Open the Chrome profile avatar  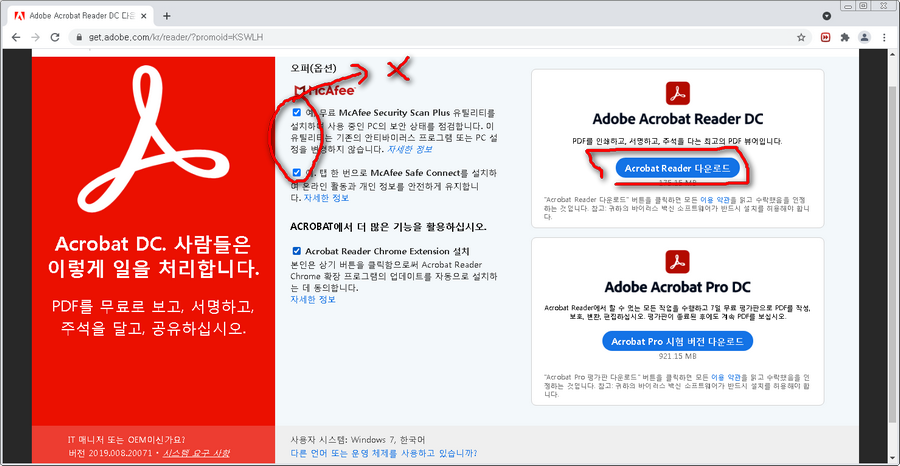(864, 37)
